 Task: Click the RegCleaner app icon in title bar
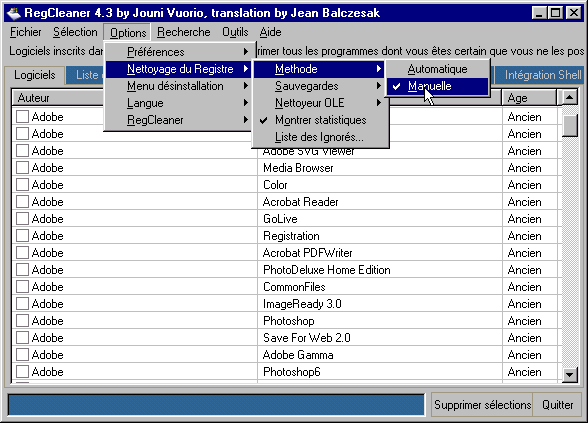14,13
